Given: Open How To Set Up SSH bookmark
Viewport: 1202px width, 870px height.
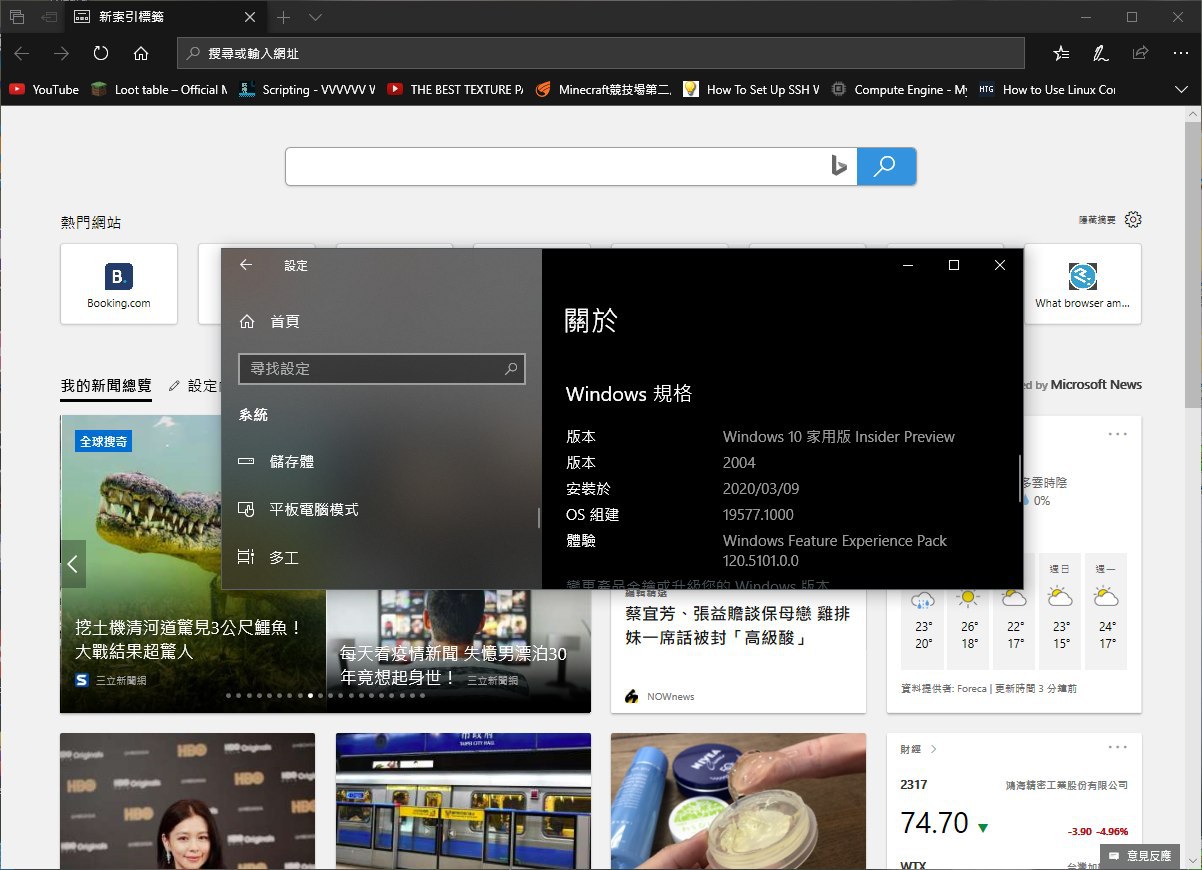Looking at the screenshot, I should pos(751,89).
